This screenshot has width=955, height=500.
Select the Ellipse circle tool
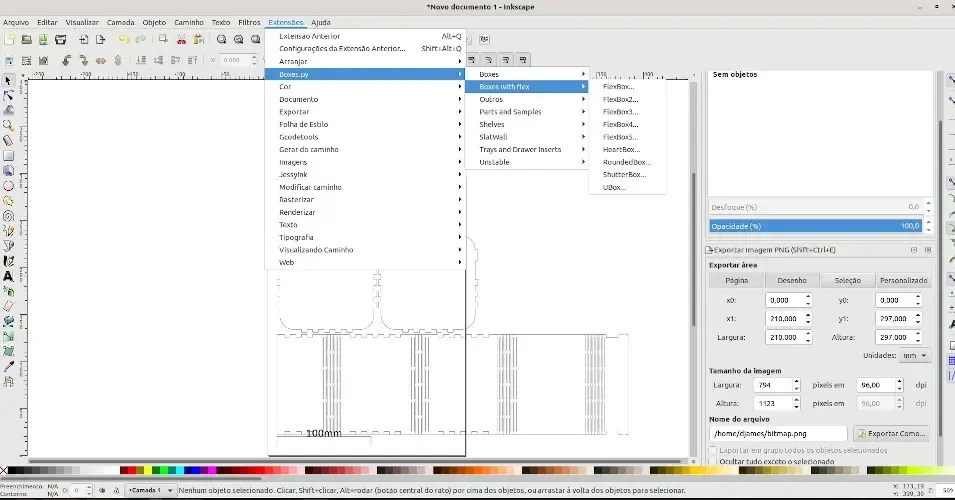(8, 186)
